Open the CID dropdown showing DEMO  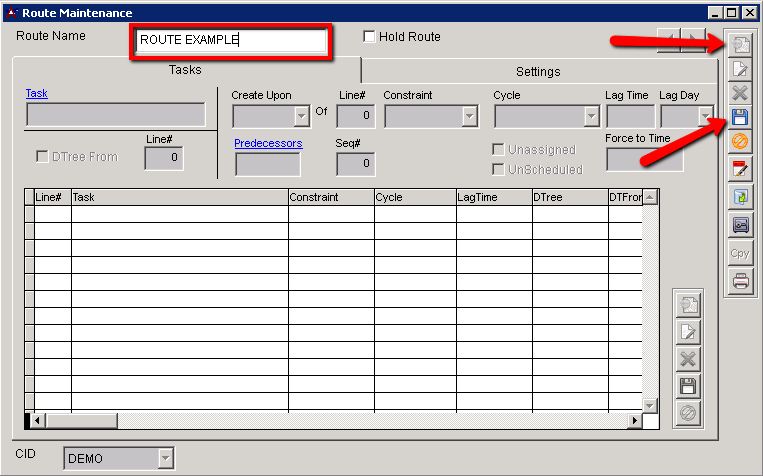[165, 458]
